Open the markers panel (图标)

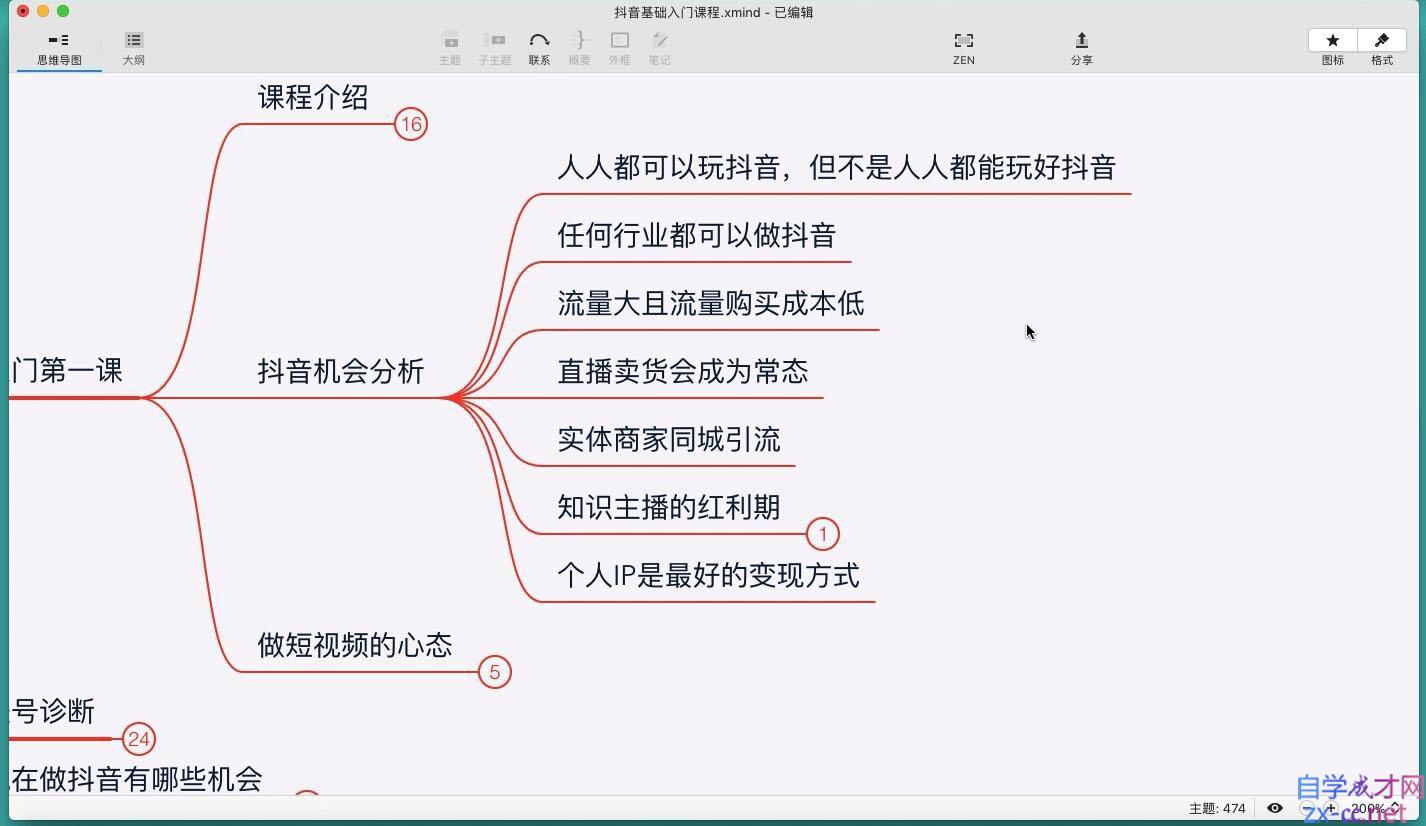tap(1333, 40)
